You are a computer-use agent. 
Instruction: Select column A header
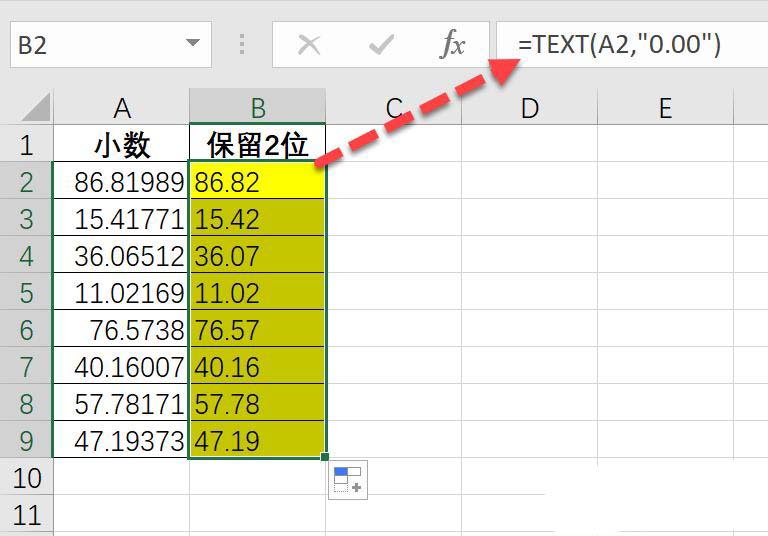(121, 108)
